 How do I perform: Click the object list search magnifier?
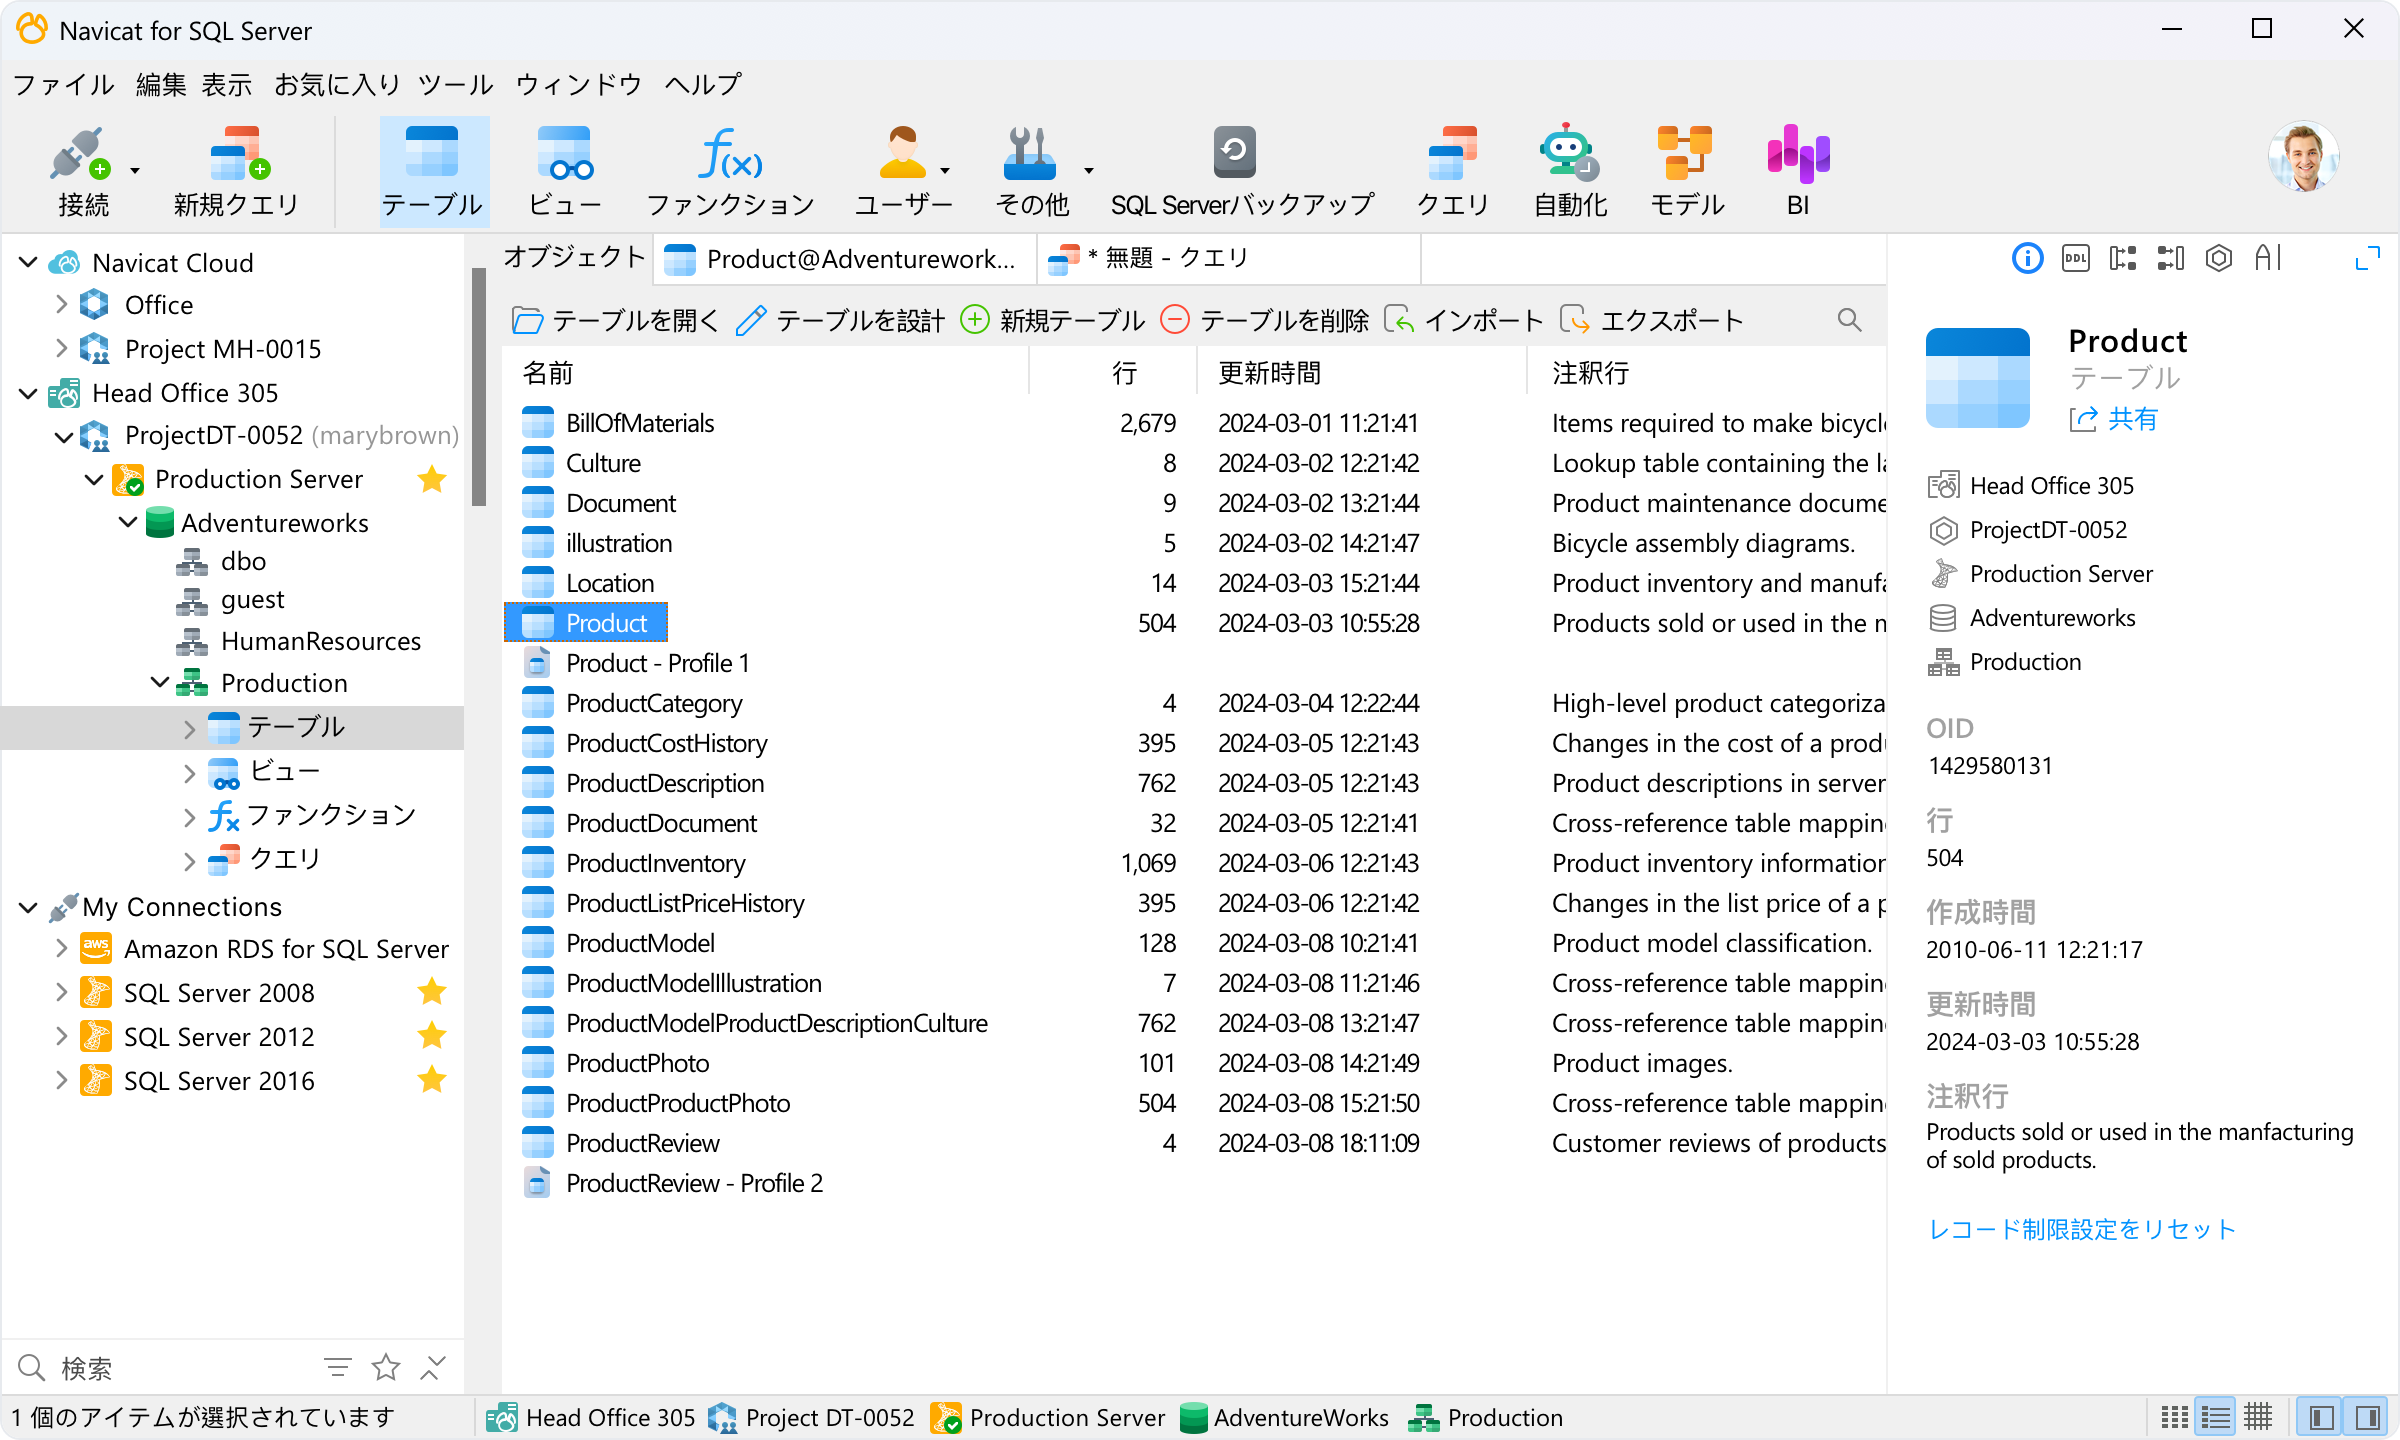[x=1849, y=320]
